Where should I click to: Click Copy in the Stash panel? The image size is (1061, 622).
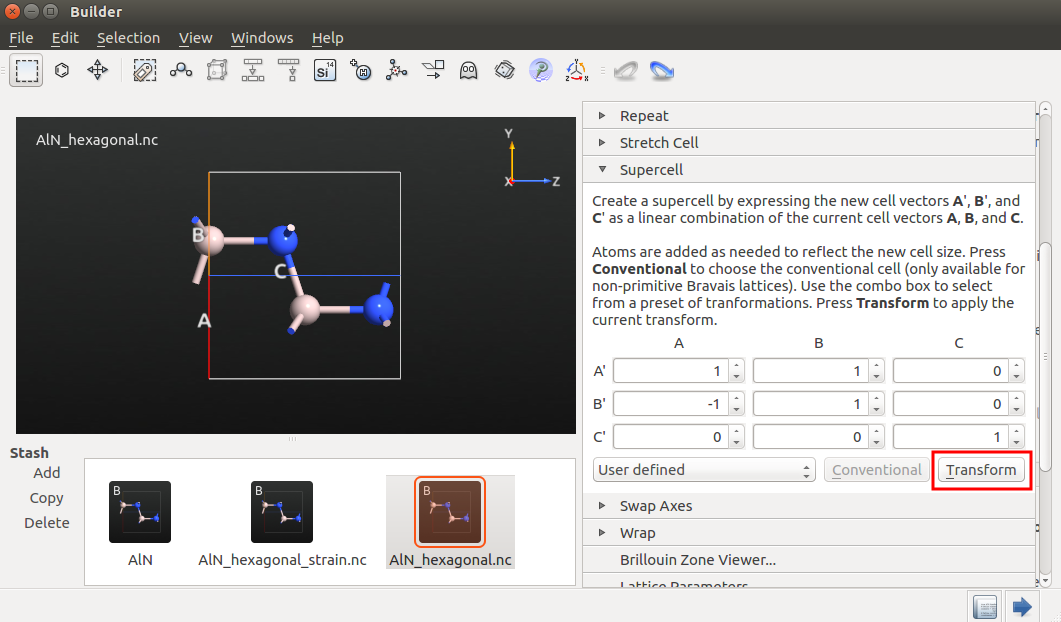[x=47, y=497]
